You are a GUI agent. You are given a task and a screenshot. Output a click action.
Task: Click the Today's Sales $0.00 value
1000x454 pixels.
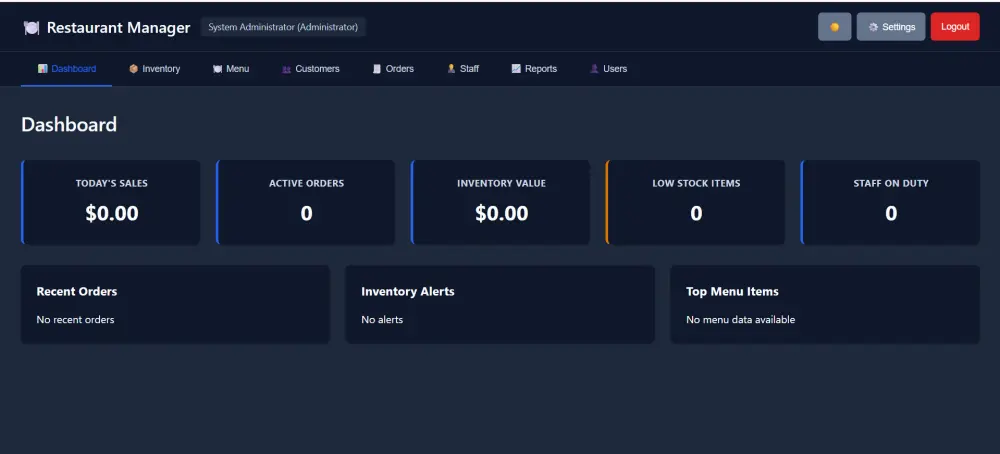tap(112, 213)
